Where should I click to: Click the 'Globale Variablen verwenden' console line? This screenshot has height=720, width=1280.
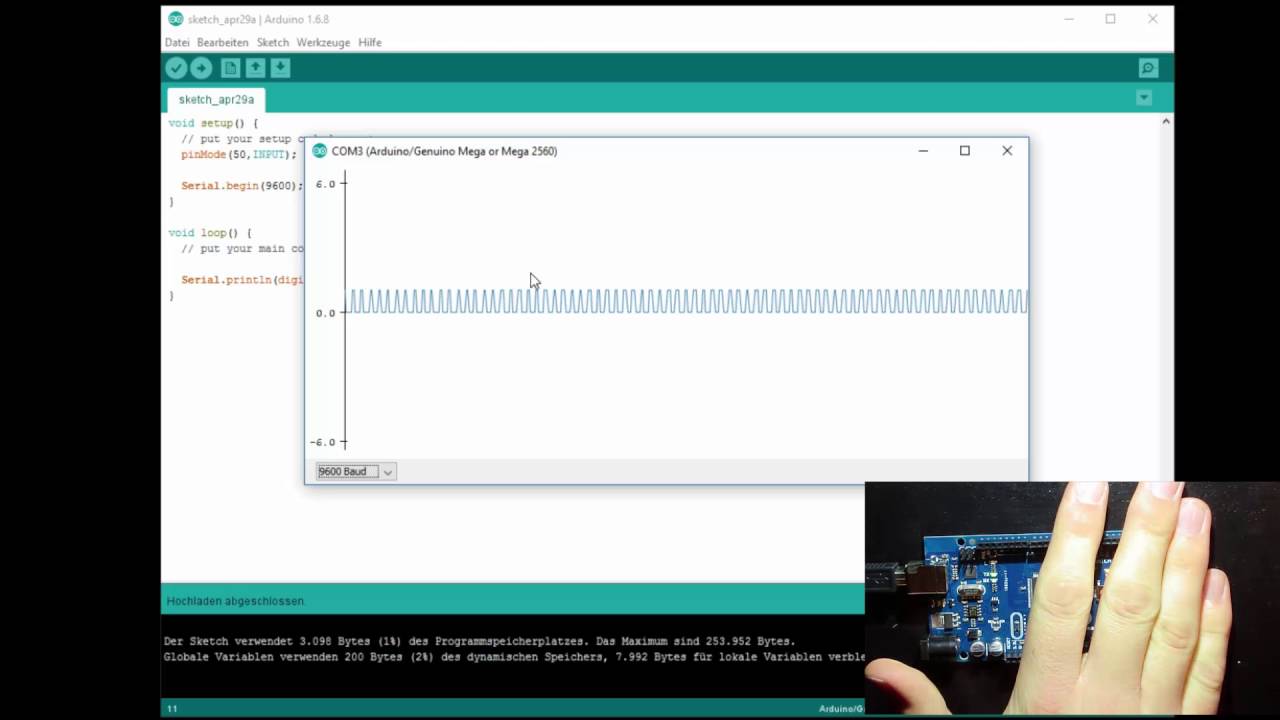pyautogui.click(x=514, y=657)
